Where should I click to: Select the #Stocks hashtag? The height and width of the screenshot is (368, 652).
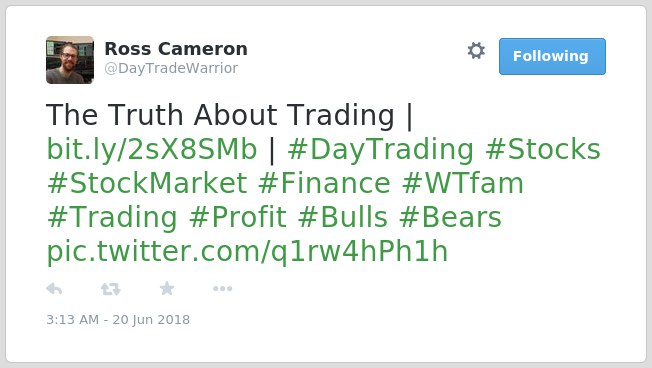click(x=543, y=149)
